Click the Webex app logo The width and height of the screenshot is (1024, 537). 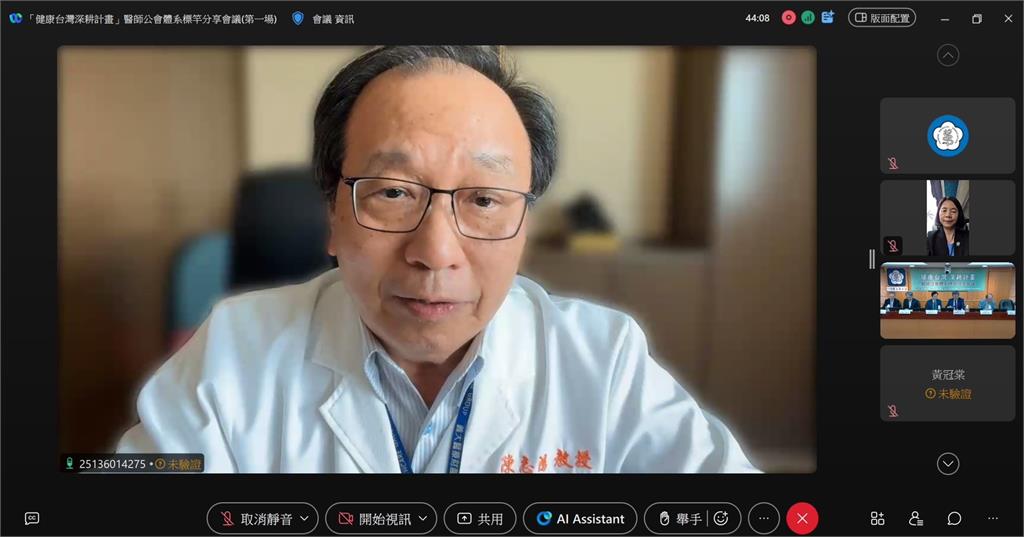pos(16,18)
